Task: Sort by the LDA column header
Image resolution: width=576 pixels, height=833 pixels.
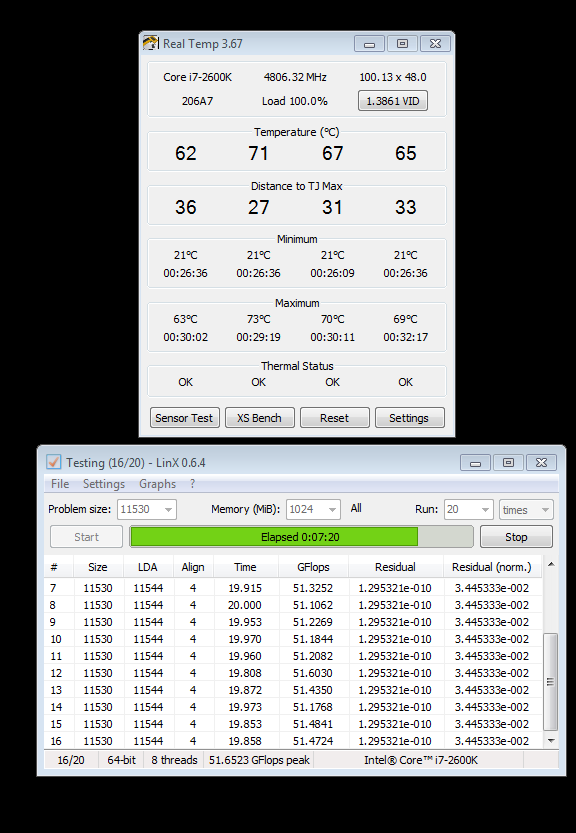Action: coord(148,567)
